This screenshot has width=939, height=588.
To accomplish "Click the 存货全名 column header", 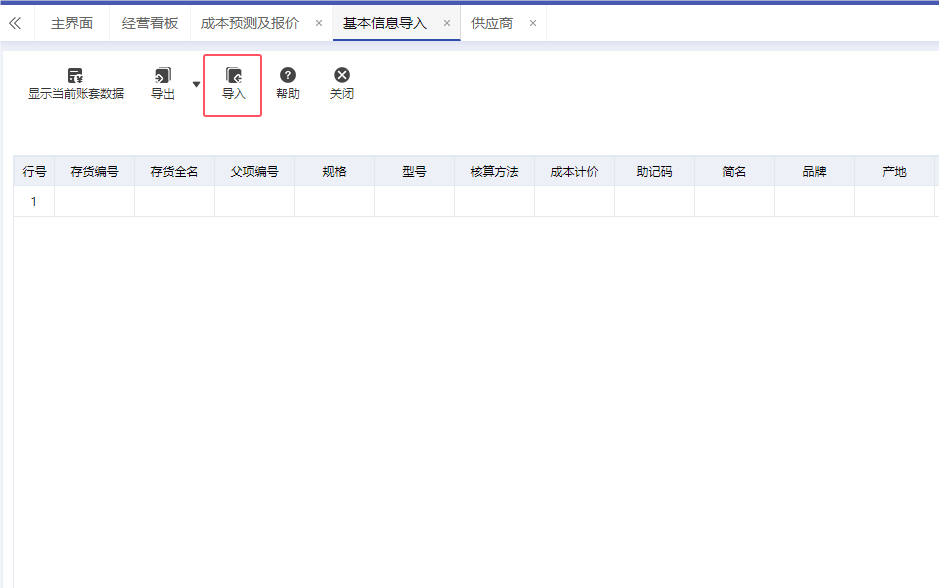I will 174,172.
